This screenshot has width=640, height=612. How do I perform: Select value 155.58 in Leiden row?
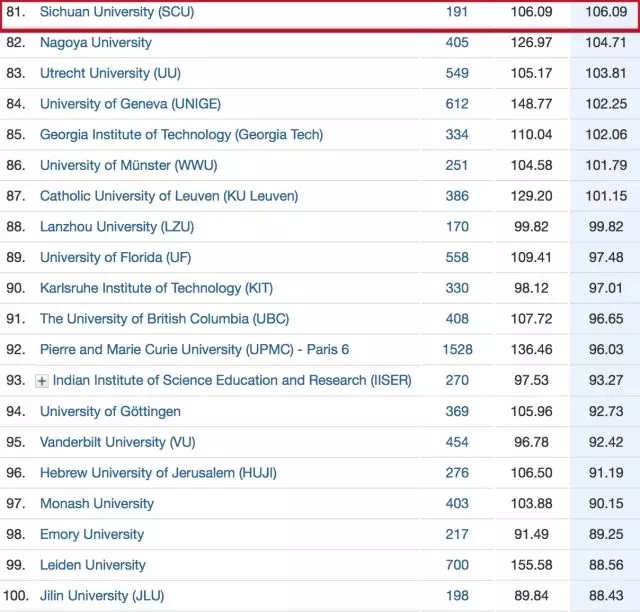(531, 565)
